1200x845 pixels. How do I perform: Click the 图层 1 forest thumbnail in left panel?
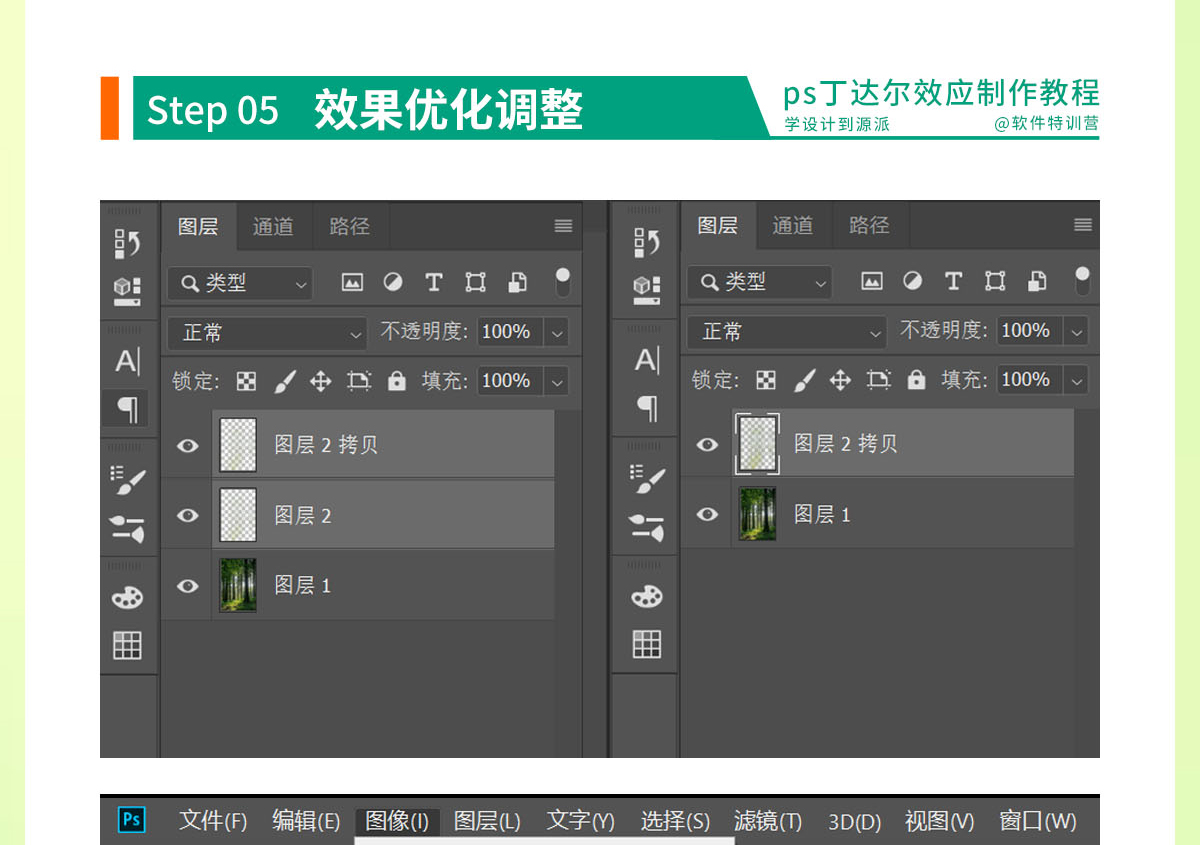pyautogui.click(x=238, y=585)
